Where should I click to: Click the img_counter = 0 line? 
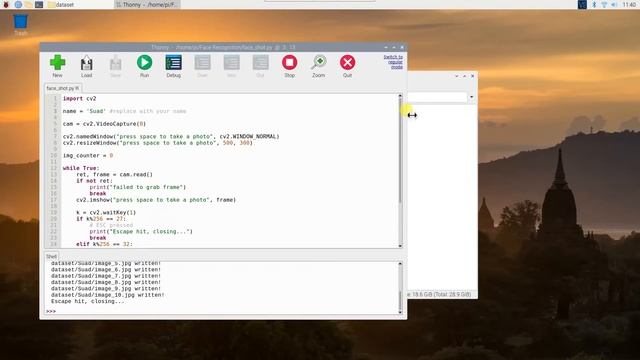pos(88,156)
